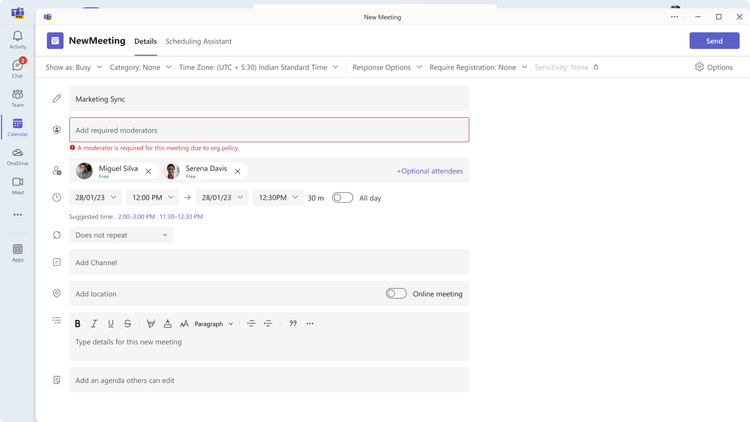
Task: Go to Calendar in sidebar
Action: (18, 127)
